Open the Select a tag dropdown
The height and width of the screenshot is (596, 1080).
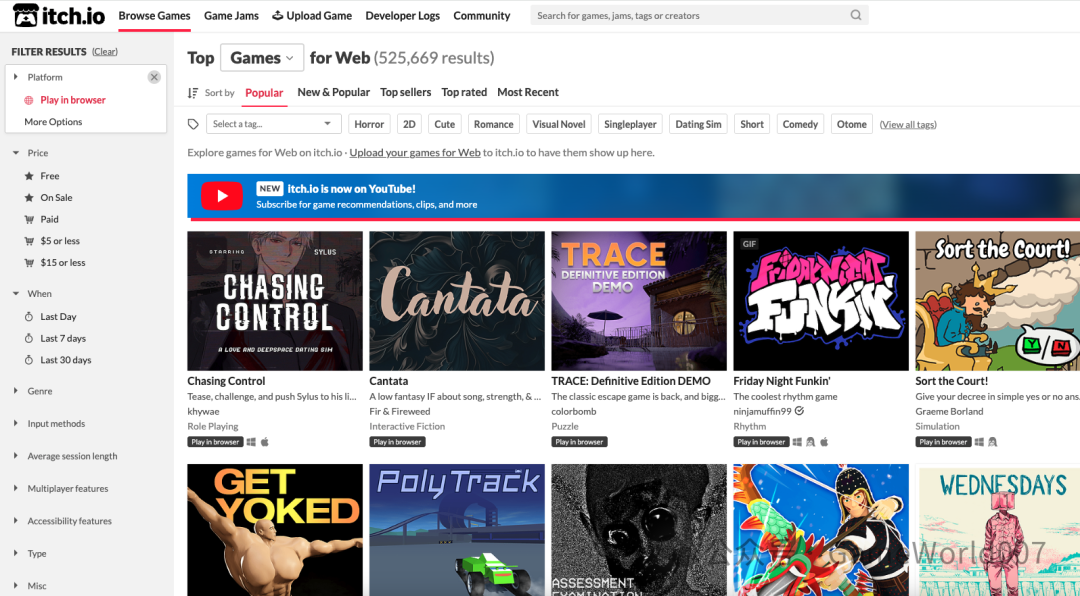273,124
